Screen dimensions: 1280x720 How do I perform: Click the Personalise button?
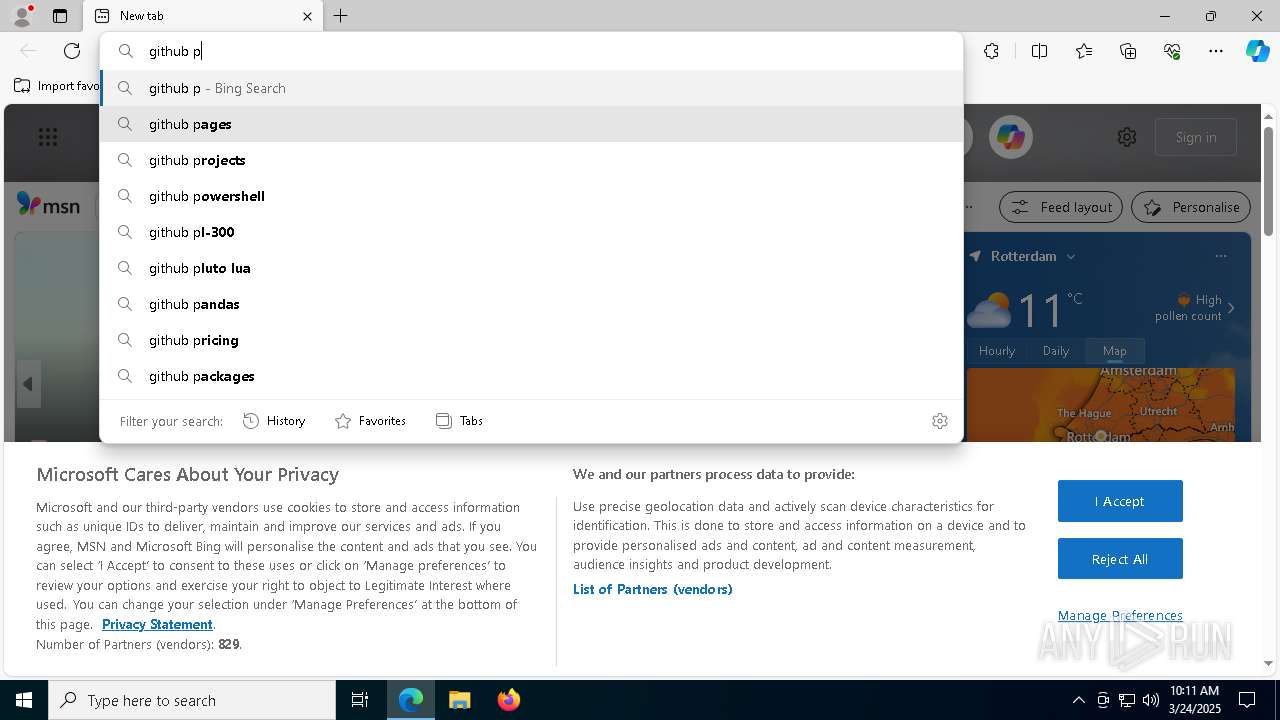[1191, 207]
